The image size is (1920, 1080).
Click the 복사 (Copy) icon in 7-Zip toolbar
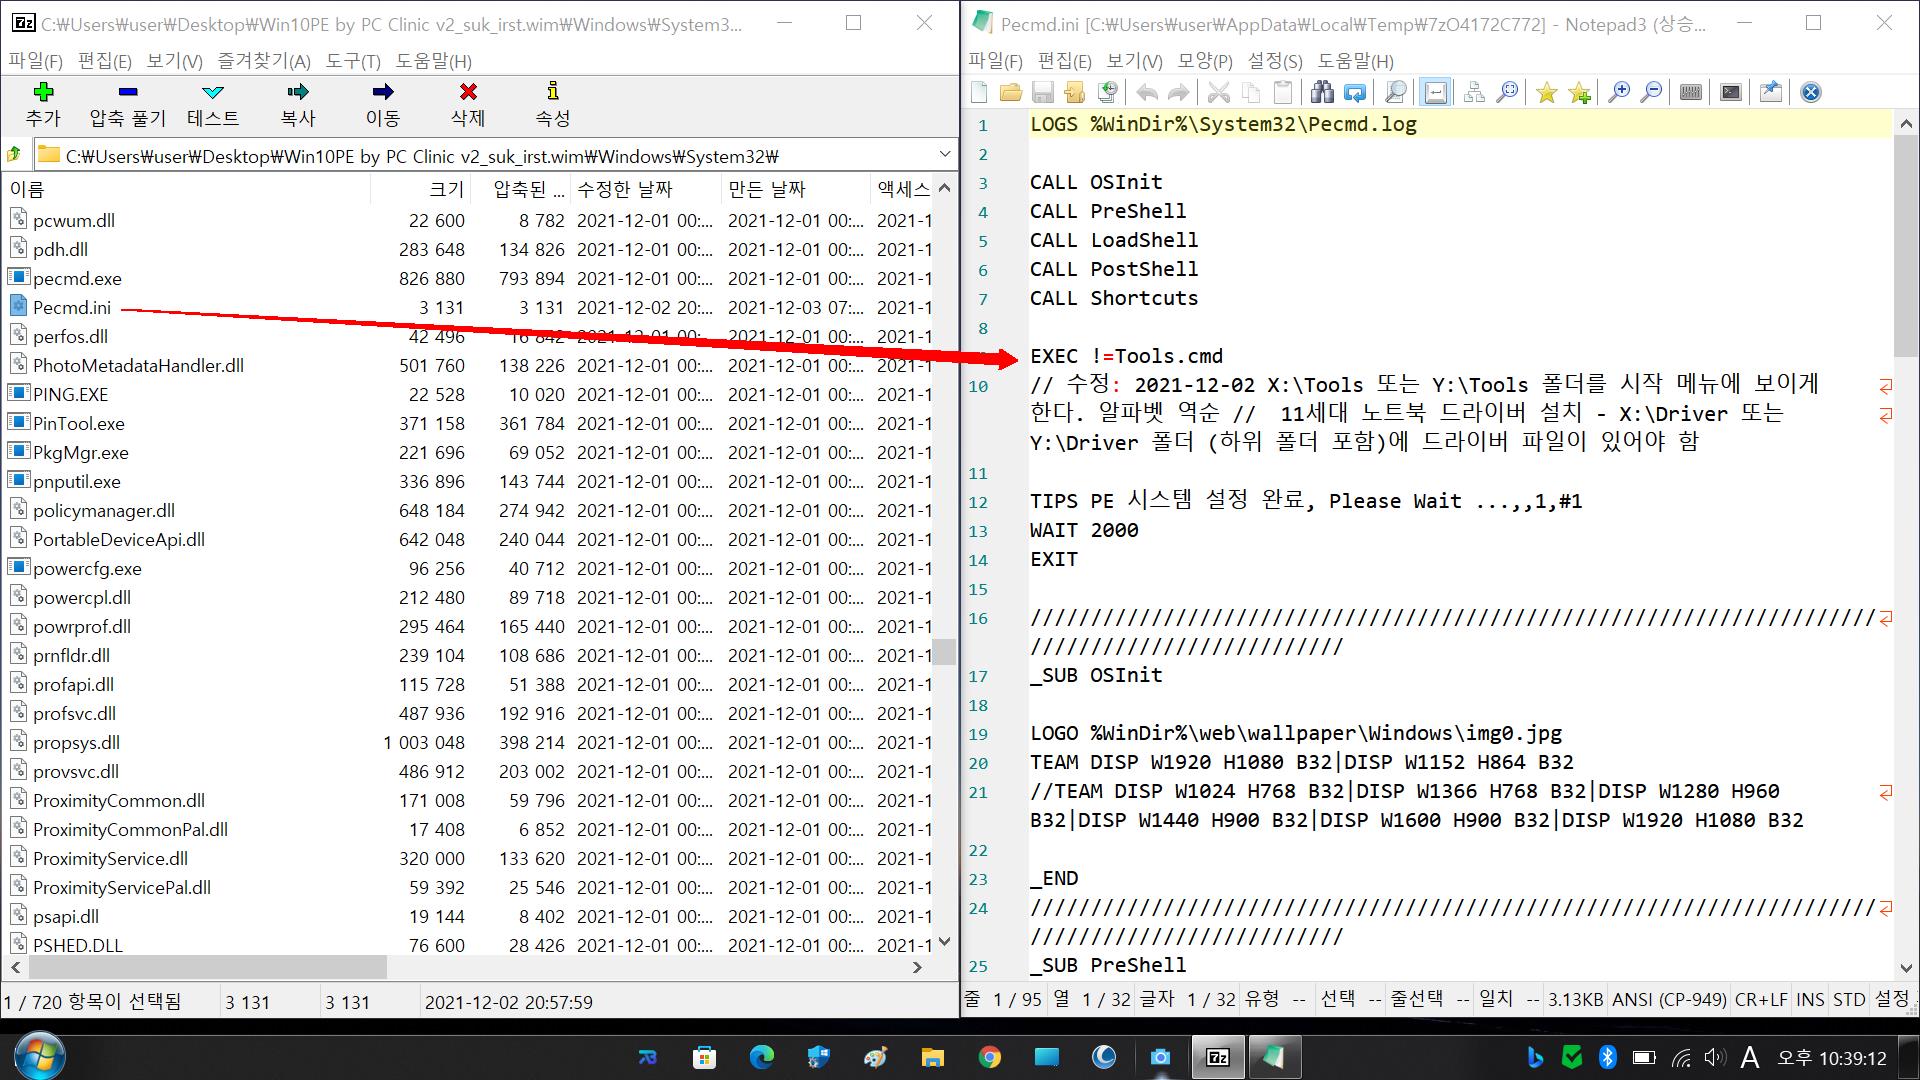pyautogui.click(x=298, y=92)
